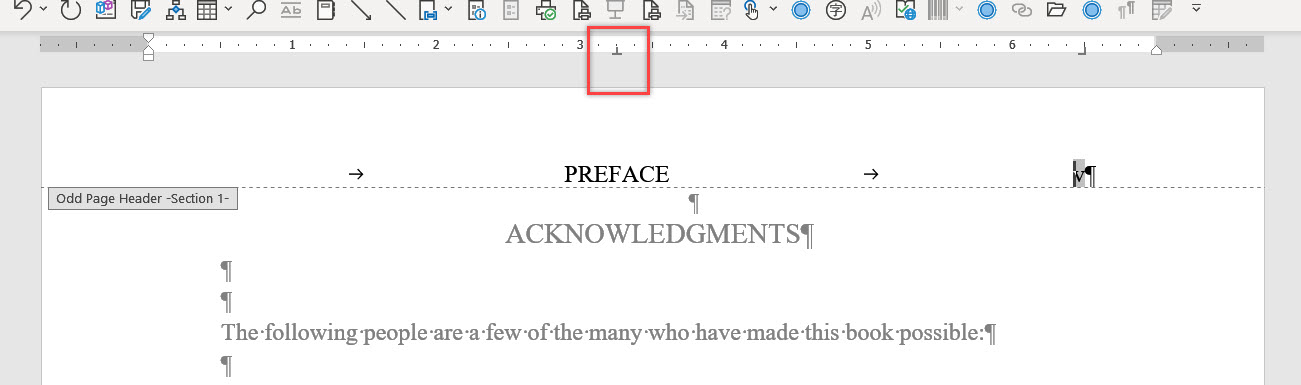
Task: Click the table with pencil edit icon
Action: pos(1161,10)
